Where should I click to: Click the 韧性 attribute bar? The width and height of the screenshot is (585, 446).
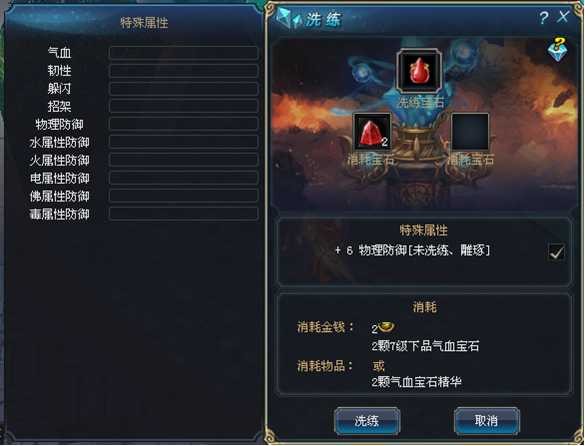(x=184, y=71)
